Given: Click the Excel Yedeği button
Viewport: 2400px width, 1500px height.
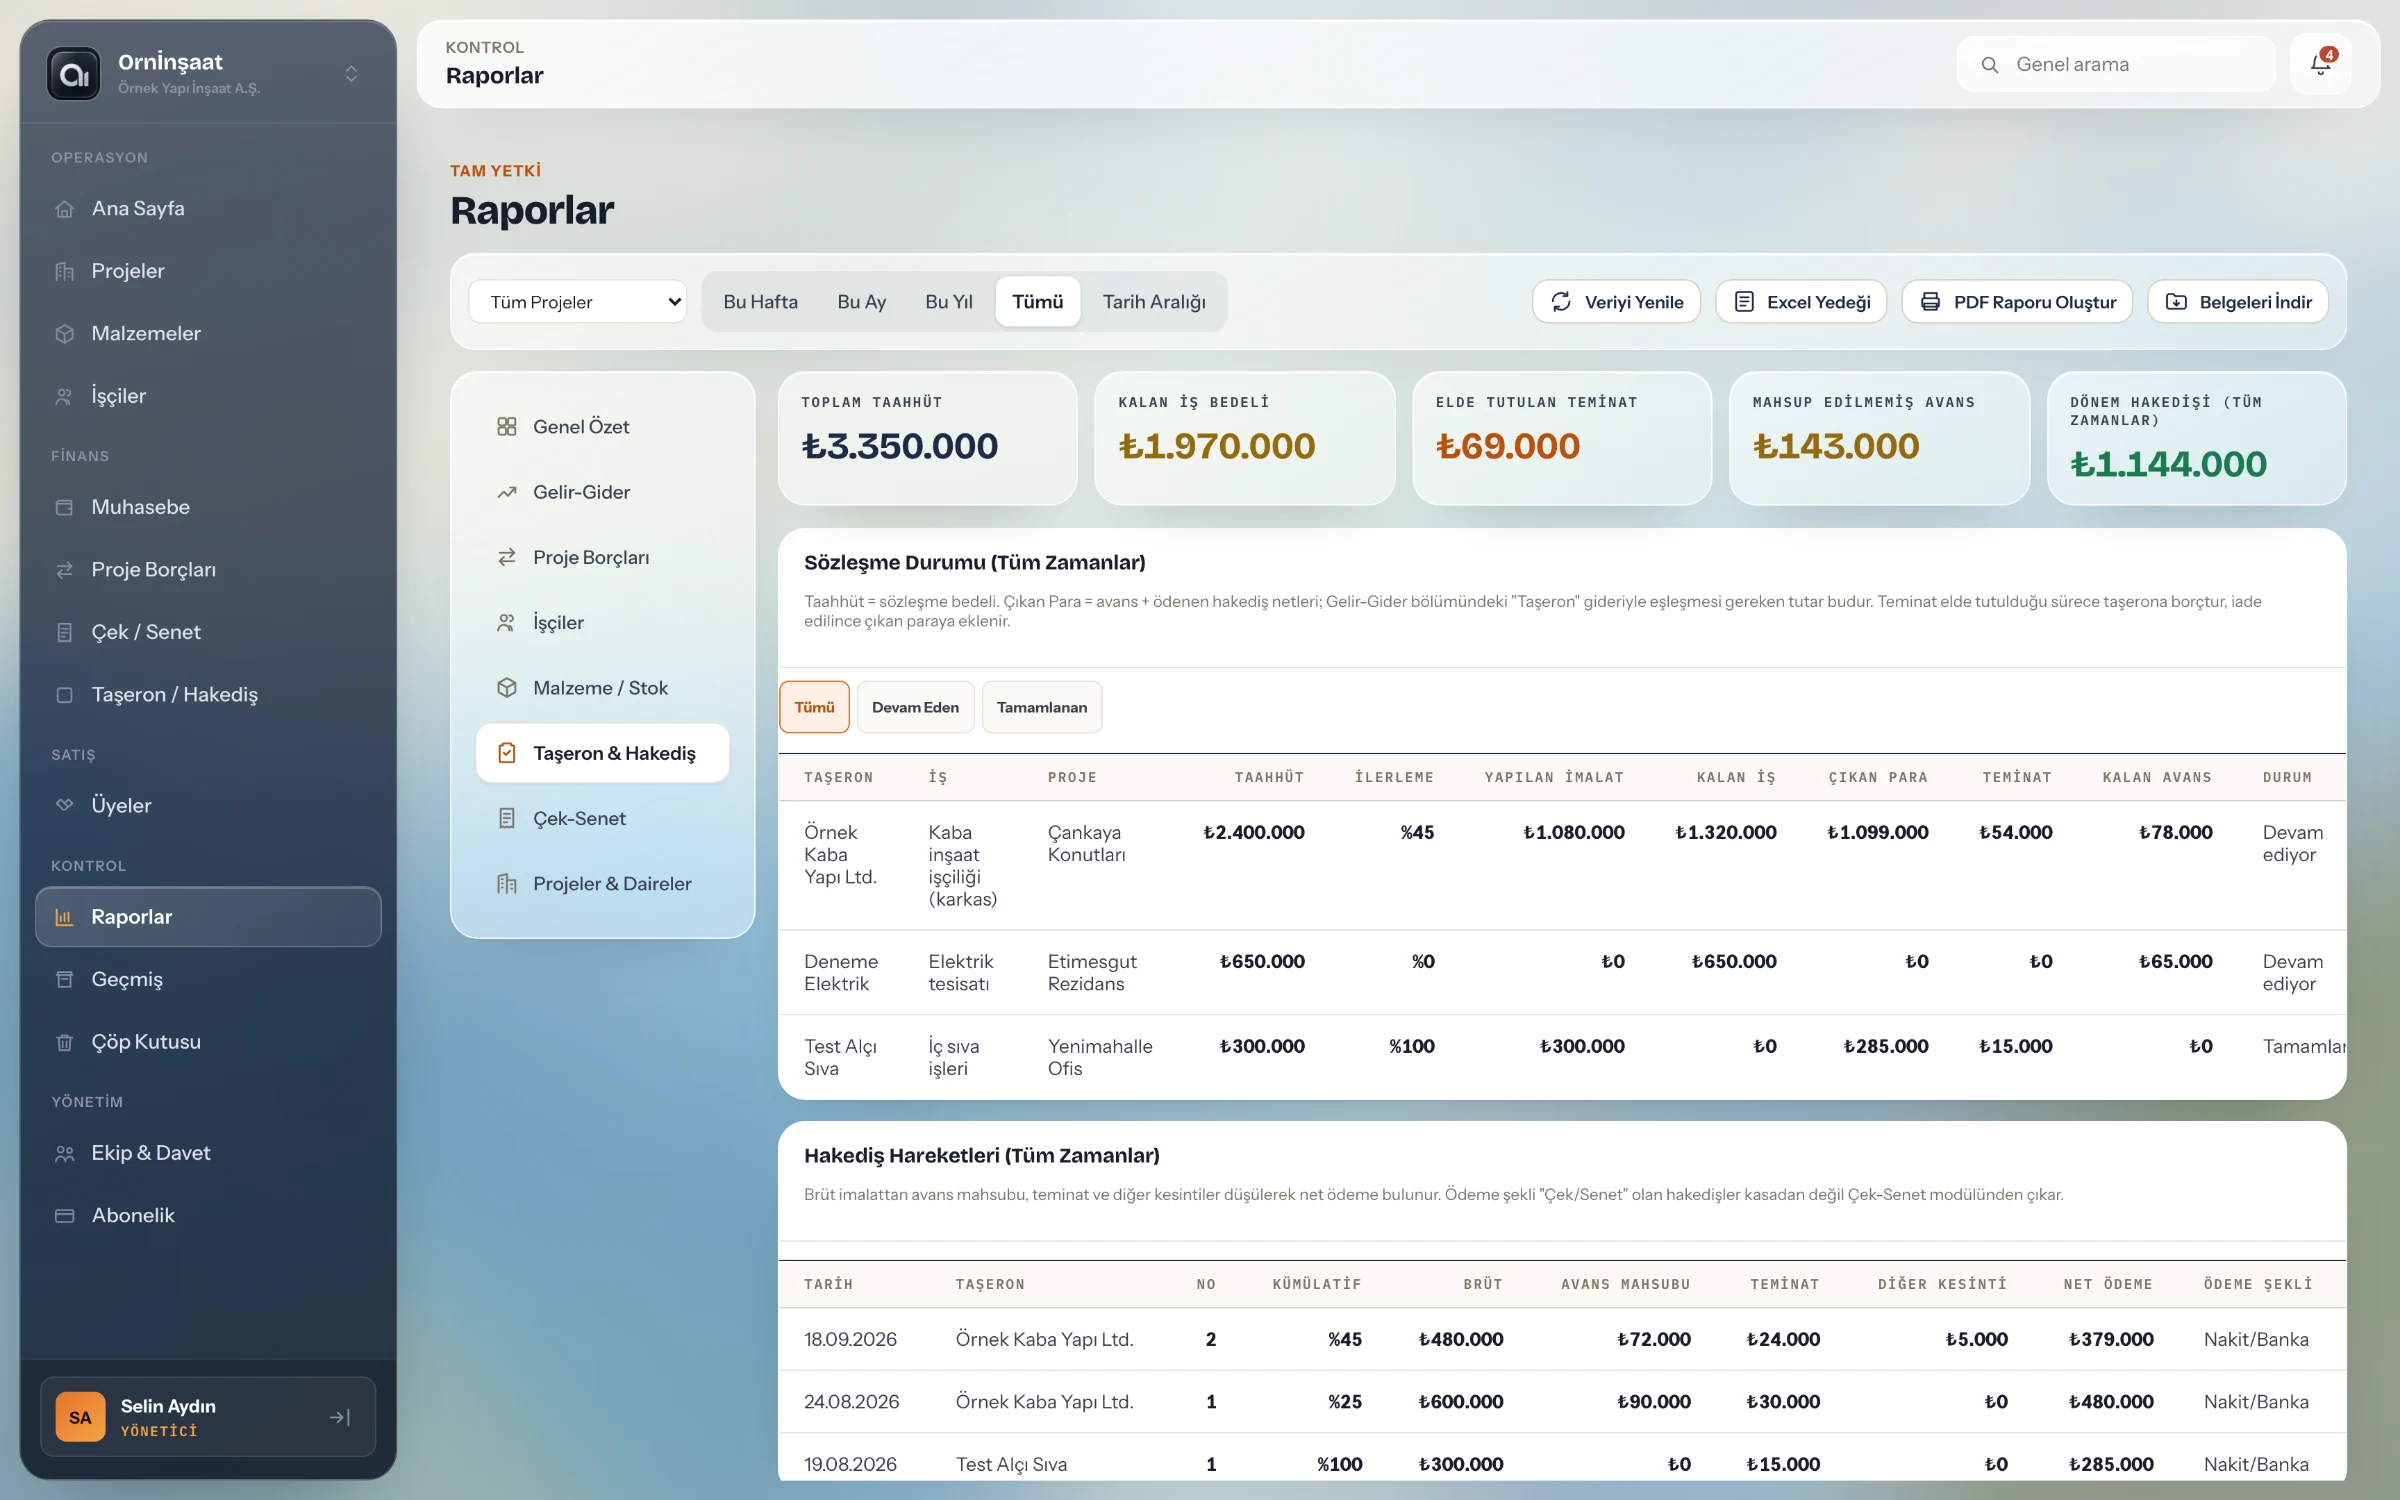Looking at the screenshot, I should (1801, 302).
